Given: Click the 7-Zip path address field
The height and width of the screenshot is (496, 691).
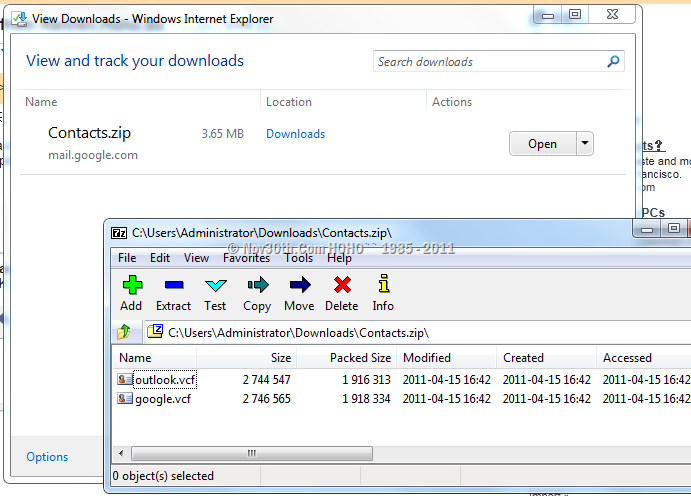Looking at the screenshot, I should (419, 333).
